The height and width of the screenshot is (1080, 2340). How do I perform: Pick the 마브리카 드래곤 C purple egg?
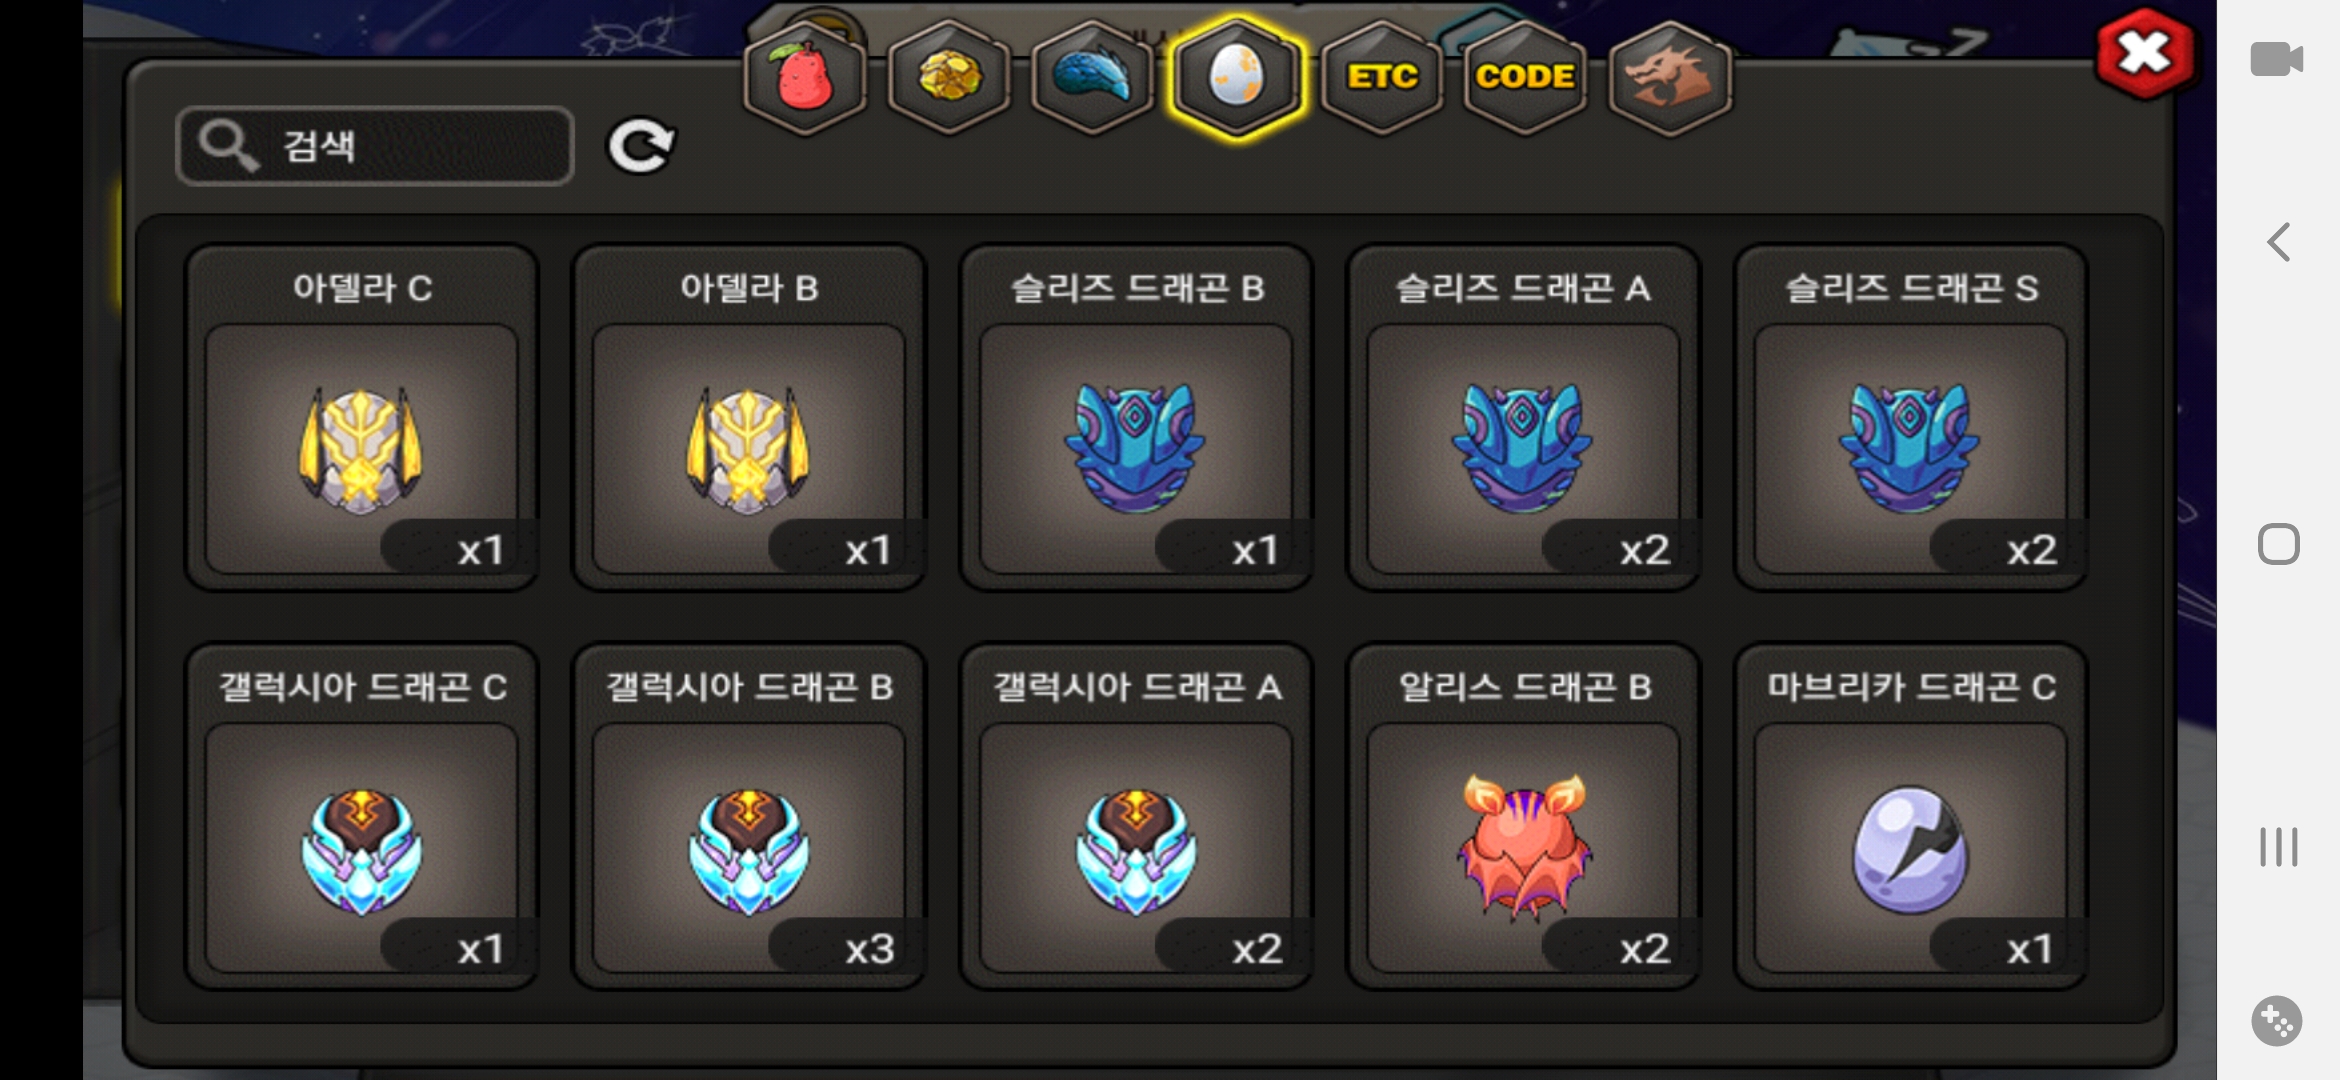point(1911,817)
